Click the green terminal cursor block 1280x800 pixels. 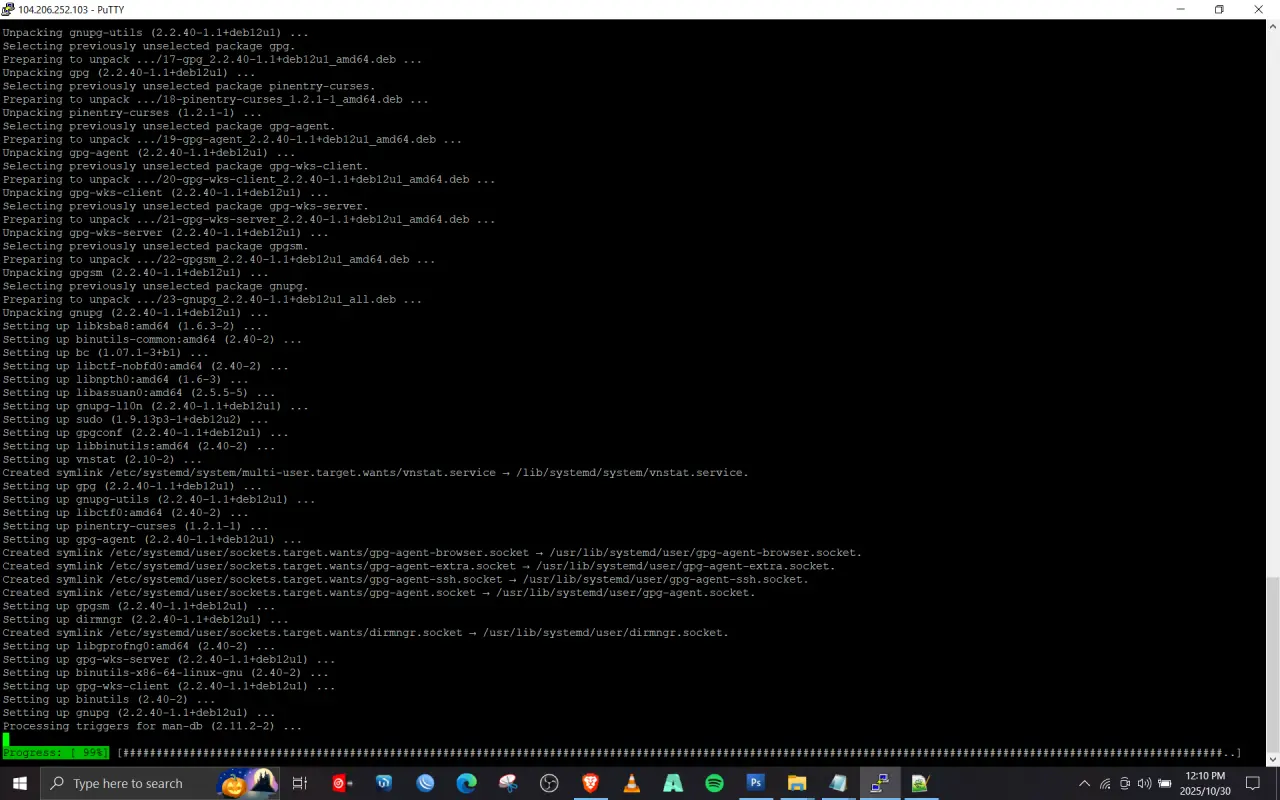coord(5,740)
